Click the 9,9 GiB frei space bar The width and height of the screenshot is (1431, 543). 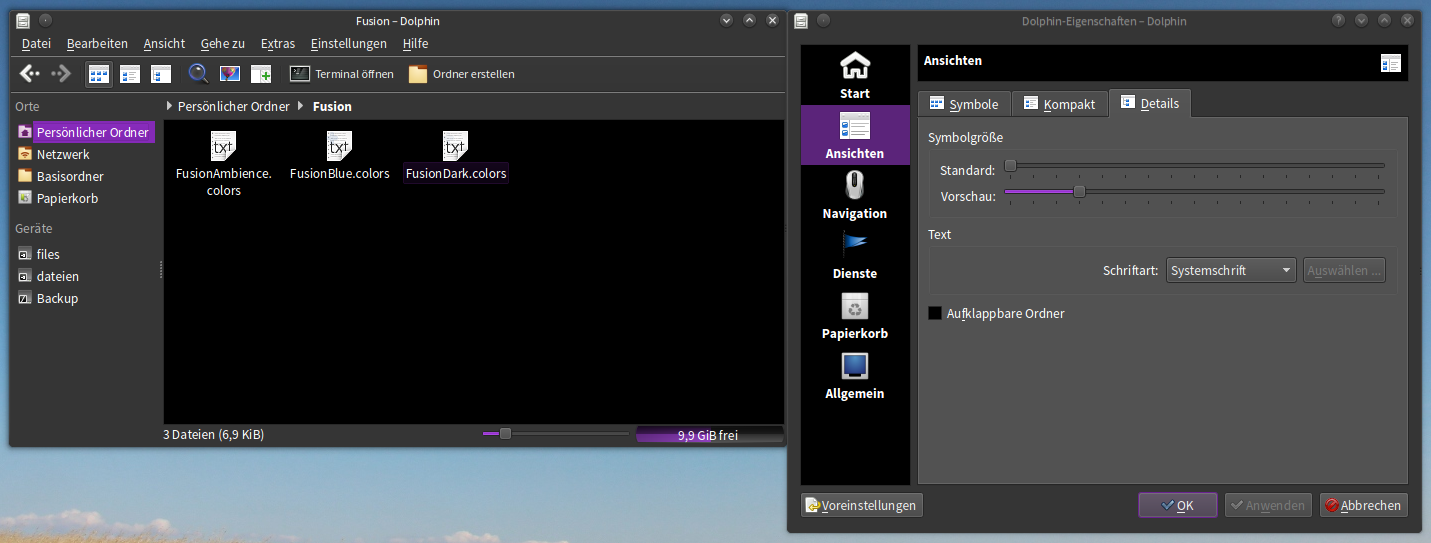pos(708,435)
